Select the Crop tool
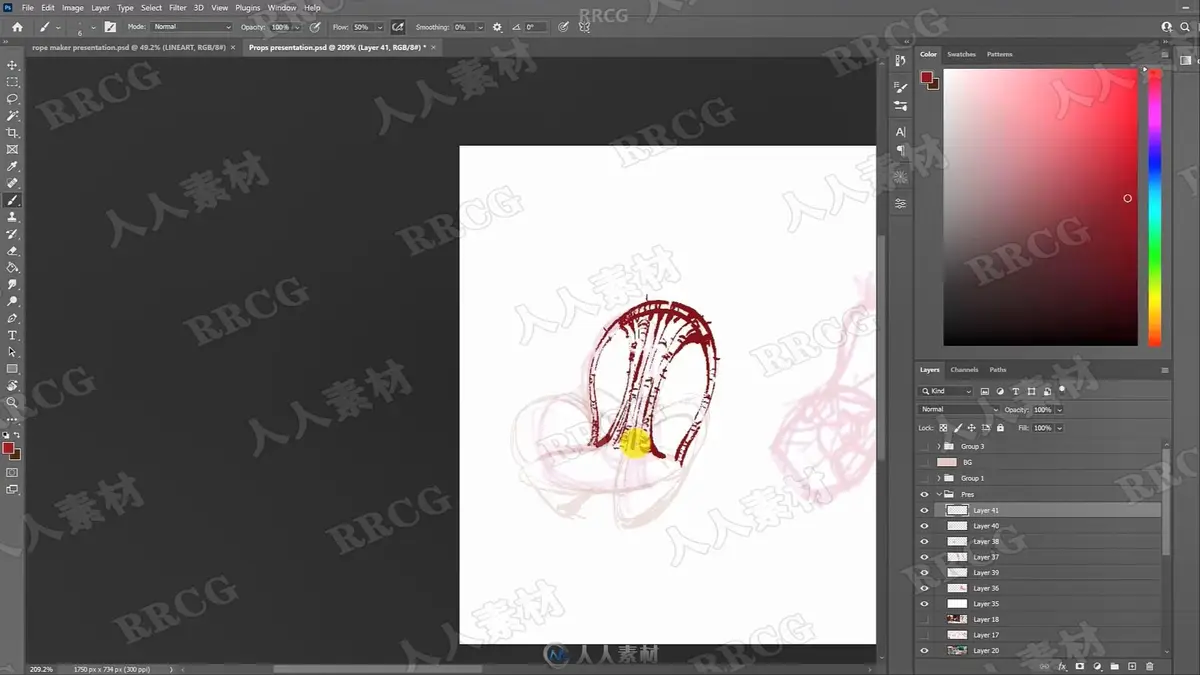The height and width of the screenshot is (675, 1200). coord(13,133)
